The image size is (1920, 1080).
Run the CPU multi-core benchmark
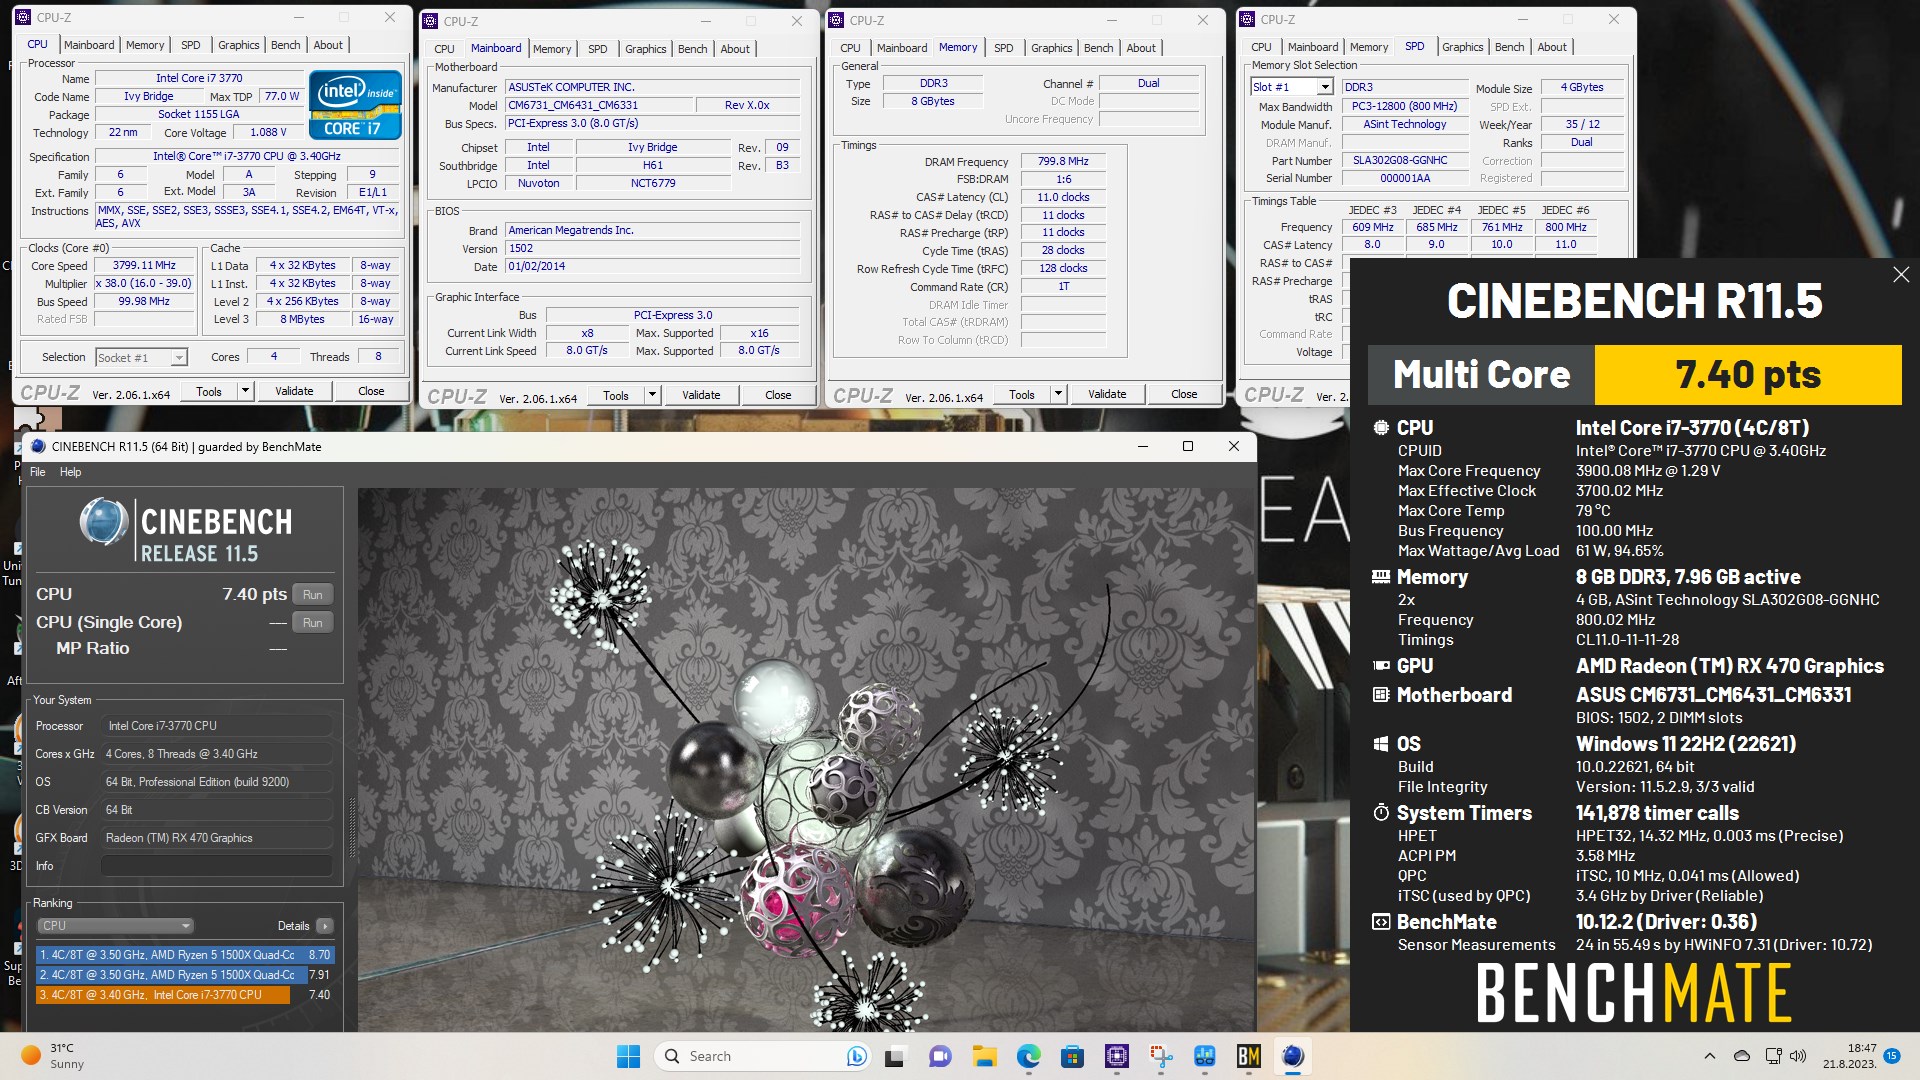pyautogui.click(x=313, y=595)
